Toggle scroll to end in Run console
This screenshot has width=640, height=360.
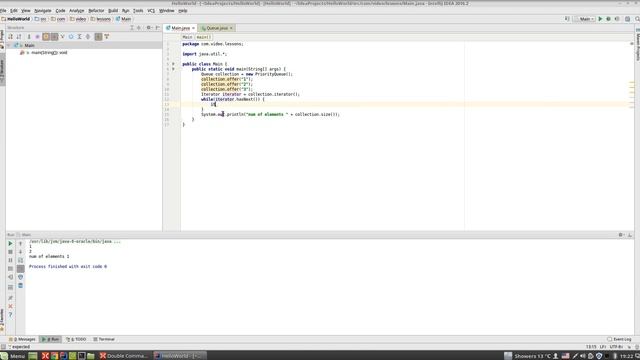[x=20, y=269]
